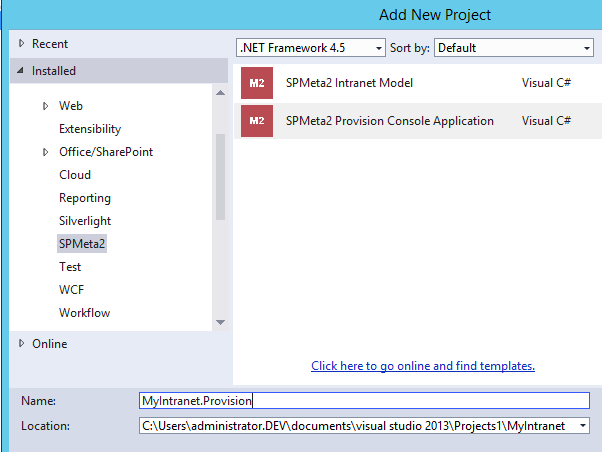Expand the Web templates node
The height and width of the screenshot is (452, 602).
click(x=45, y=106)
